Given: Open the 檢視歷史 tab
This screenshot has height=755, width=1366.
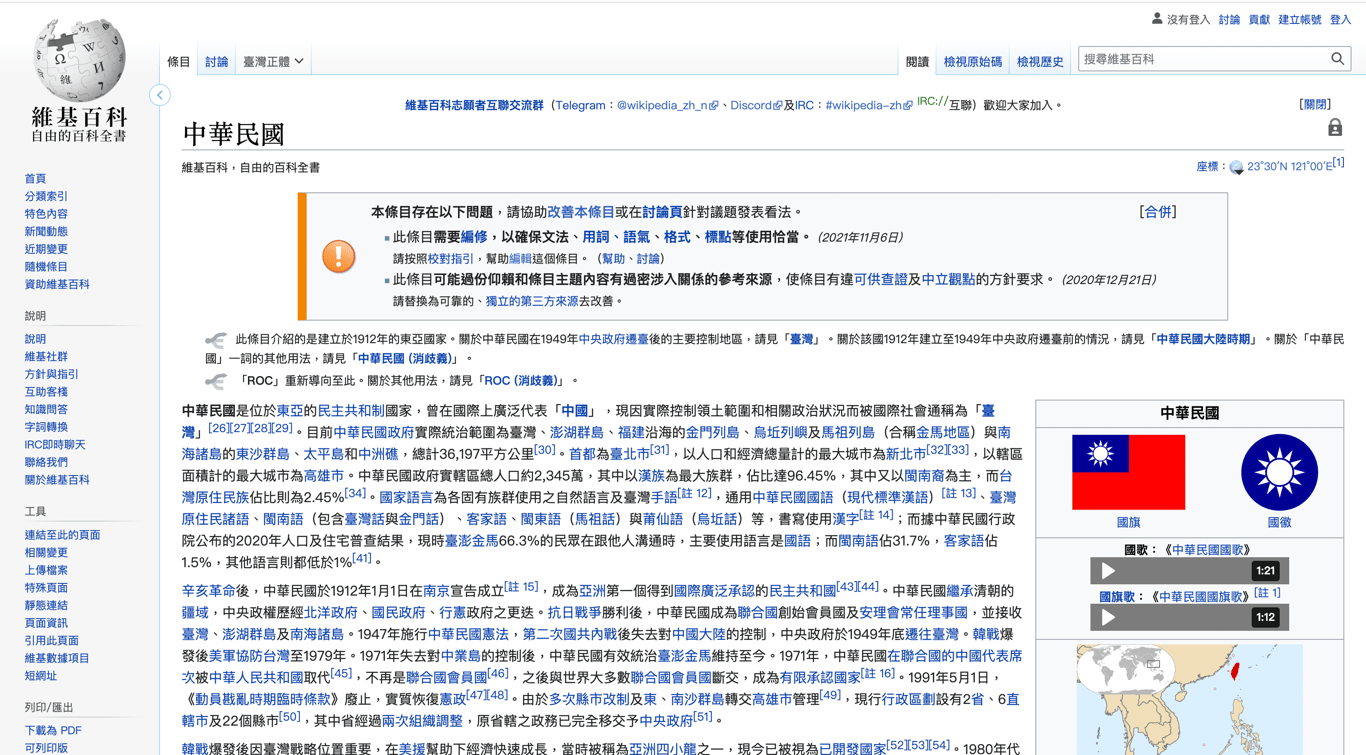Looking at the screenshot, I should point(1040,62).
